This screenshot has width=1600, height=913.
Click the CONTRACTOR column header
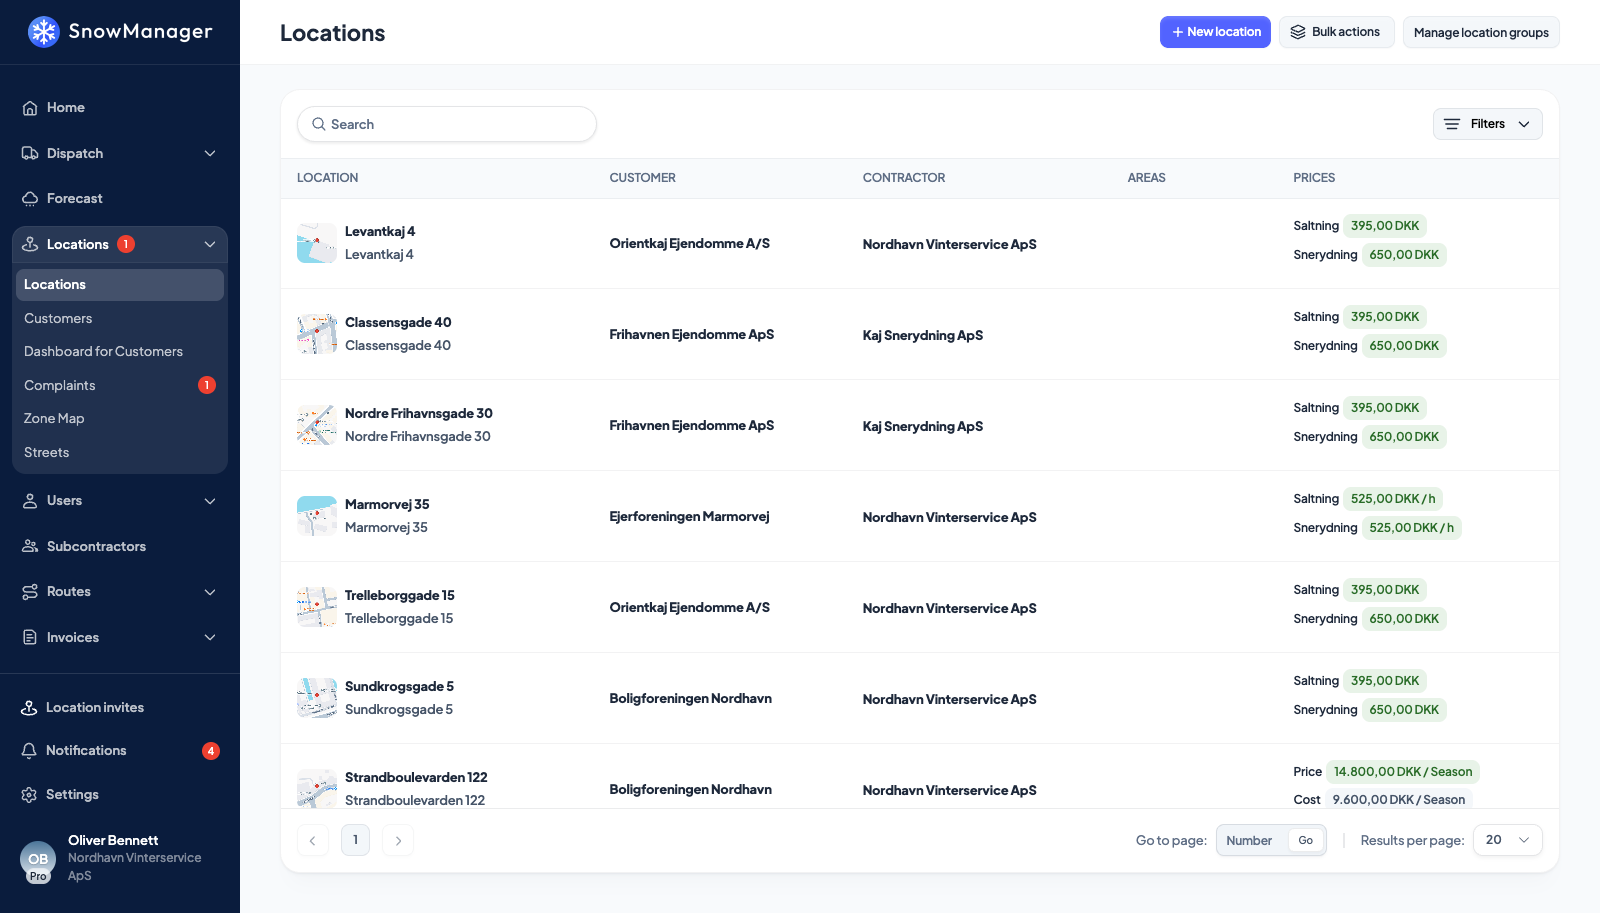tap(904, 178)
